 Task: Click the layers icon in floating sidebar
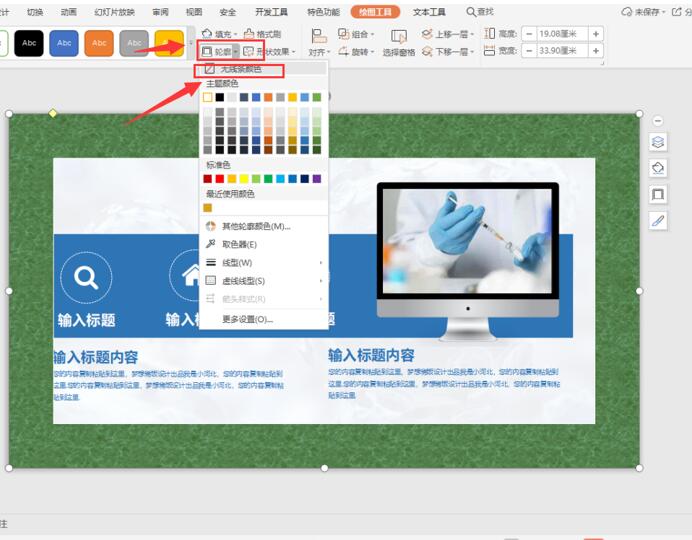tap(658, 143)
